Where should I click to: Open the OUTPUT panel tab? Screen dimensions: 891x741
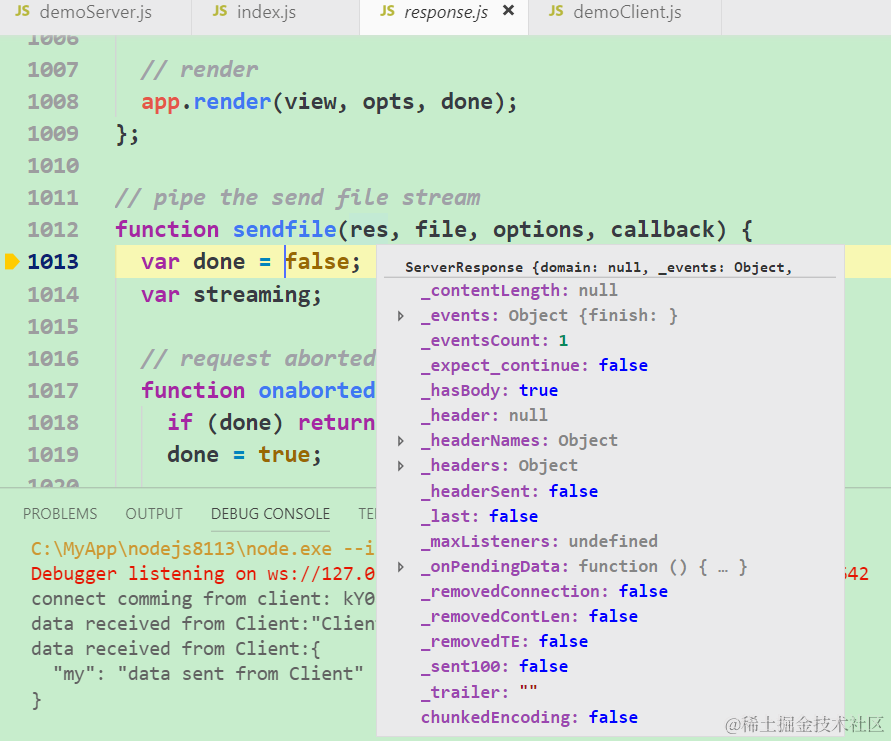(154, 514)
